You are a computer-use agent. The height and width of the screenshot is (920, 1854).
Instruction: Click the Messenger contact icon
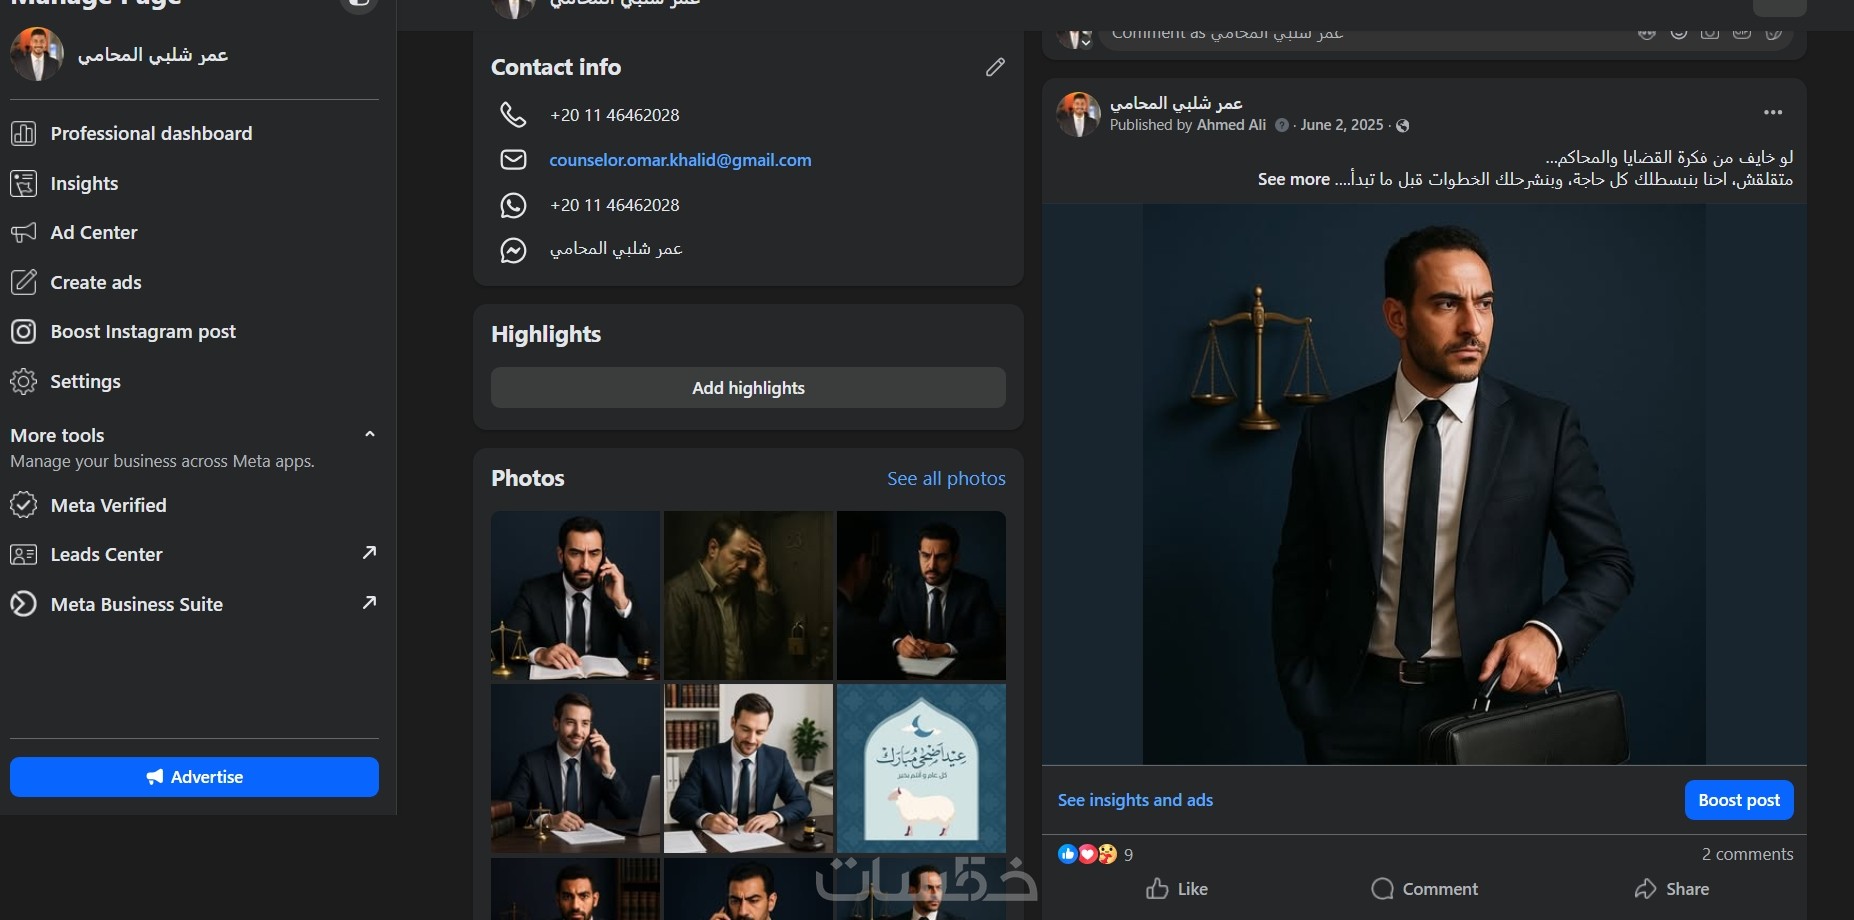click(513, 250)
